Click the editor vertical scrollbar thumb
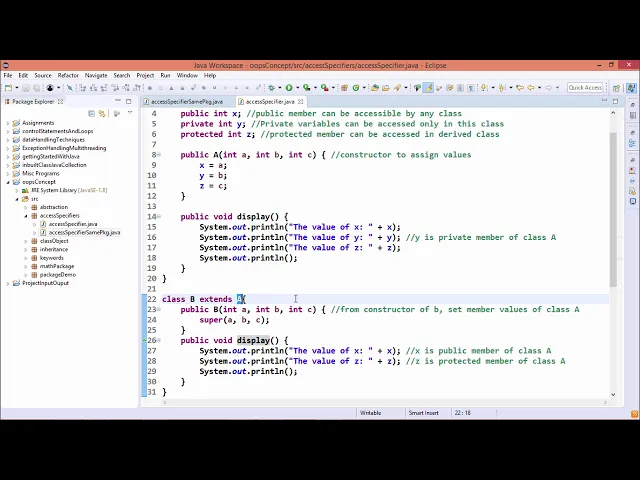Viewport: 640px width, 480px height. [613, 209]
